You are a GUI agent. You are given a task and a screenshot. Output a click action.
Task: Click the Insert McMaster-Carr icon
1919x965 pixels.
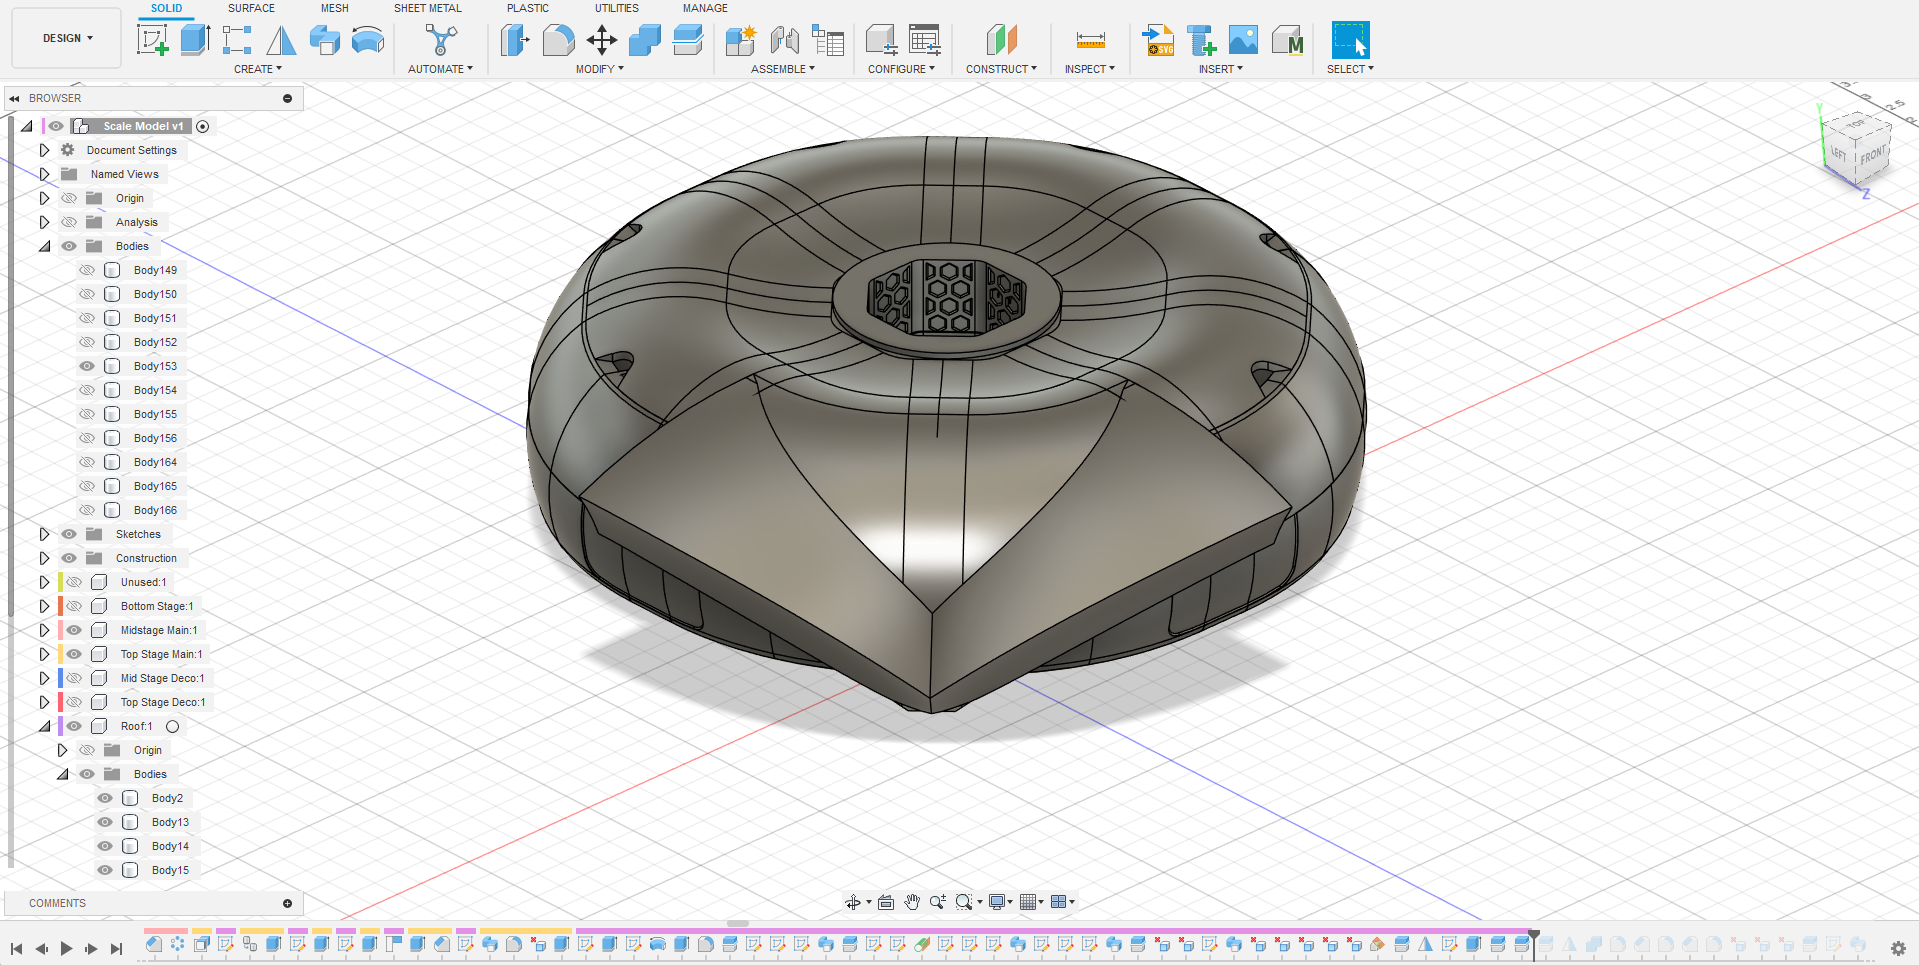coord(1287,40)
